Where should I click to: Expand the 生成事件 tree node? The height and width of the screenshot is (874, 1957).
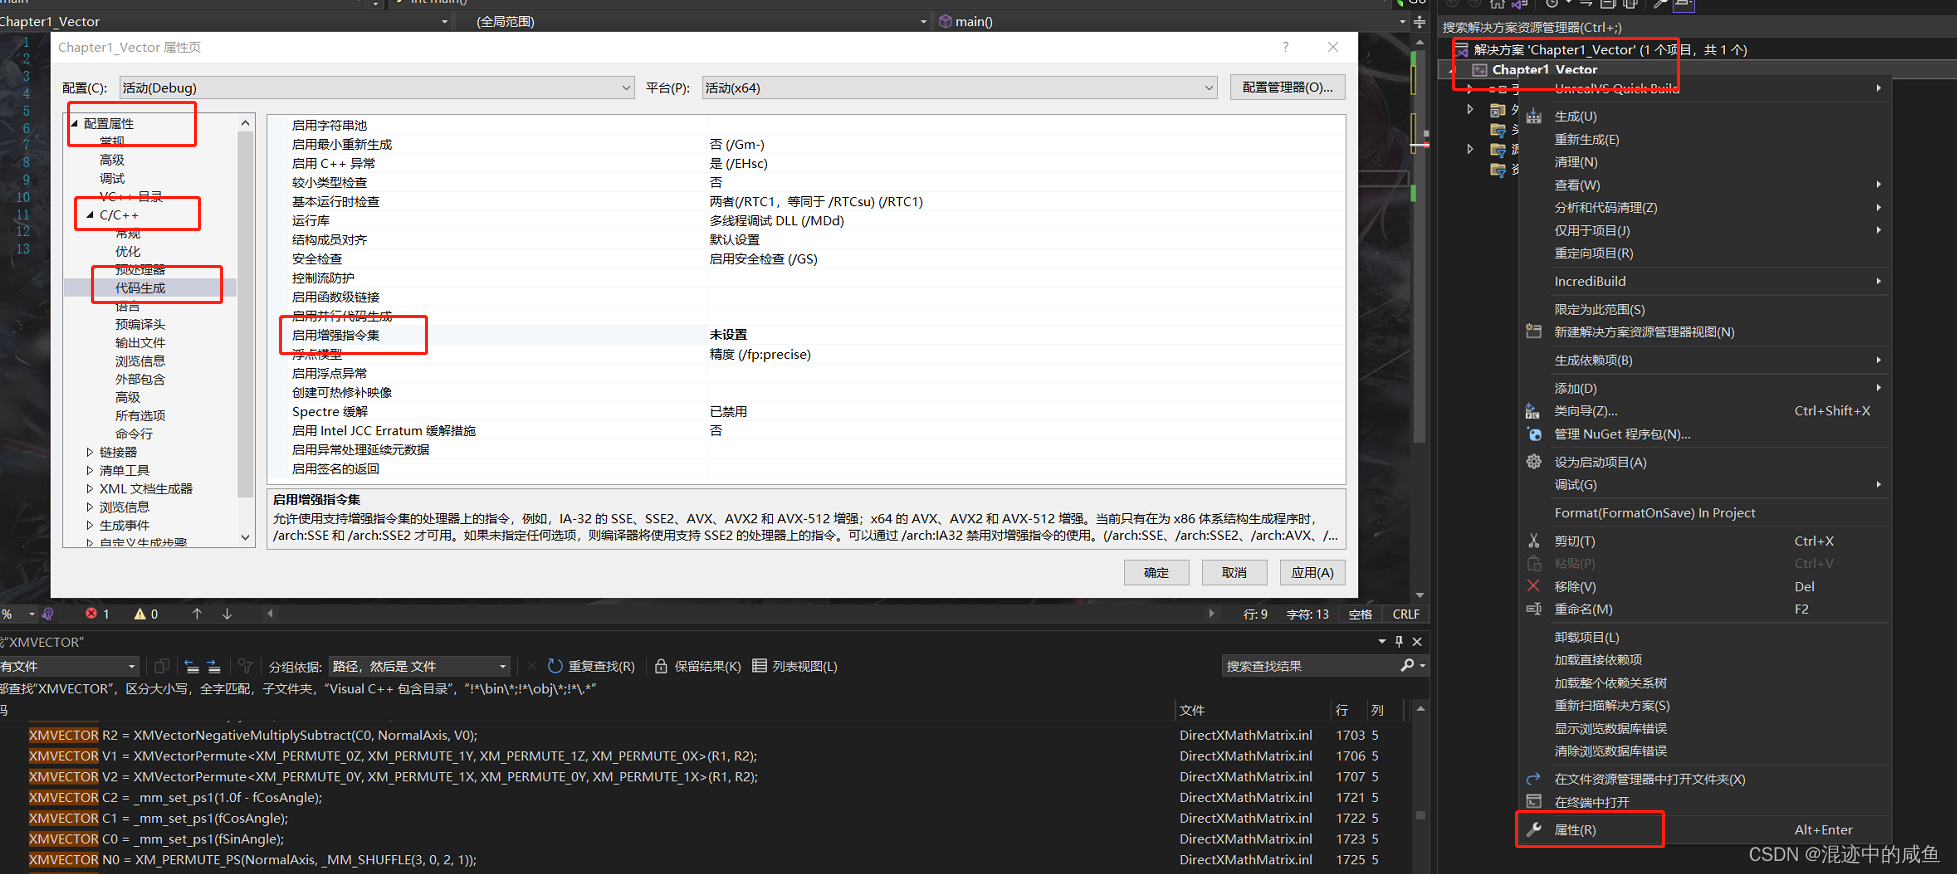90,525
